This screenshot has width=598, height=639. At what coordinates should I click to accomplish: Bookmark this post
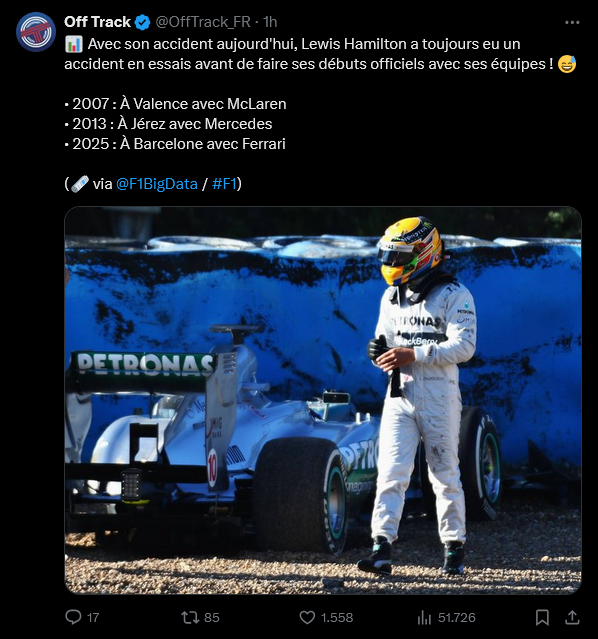coord(542,617)
